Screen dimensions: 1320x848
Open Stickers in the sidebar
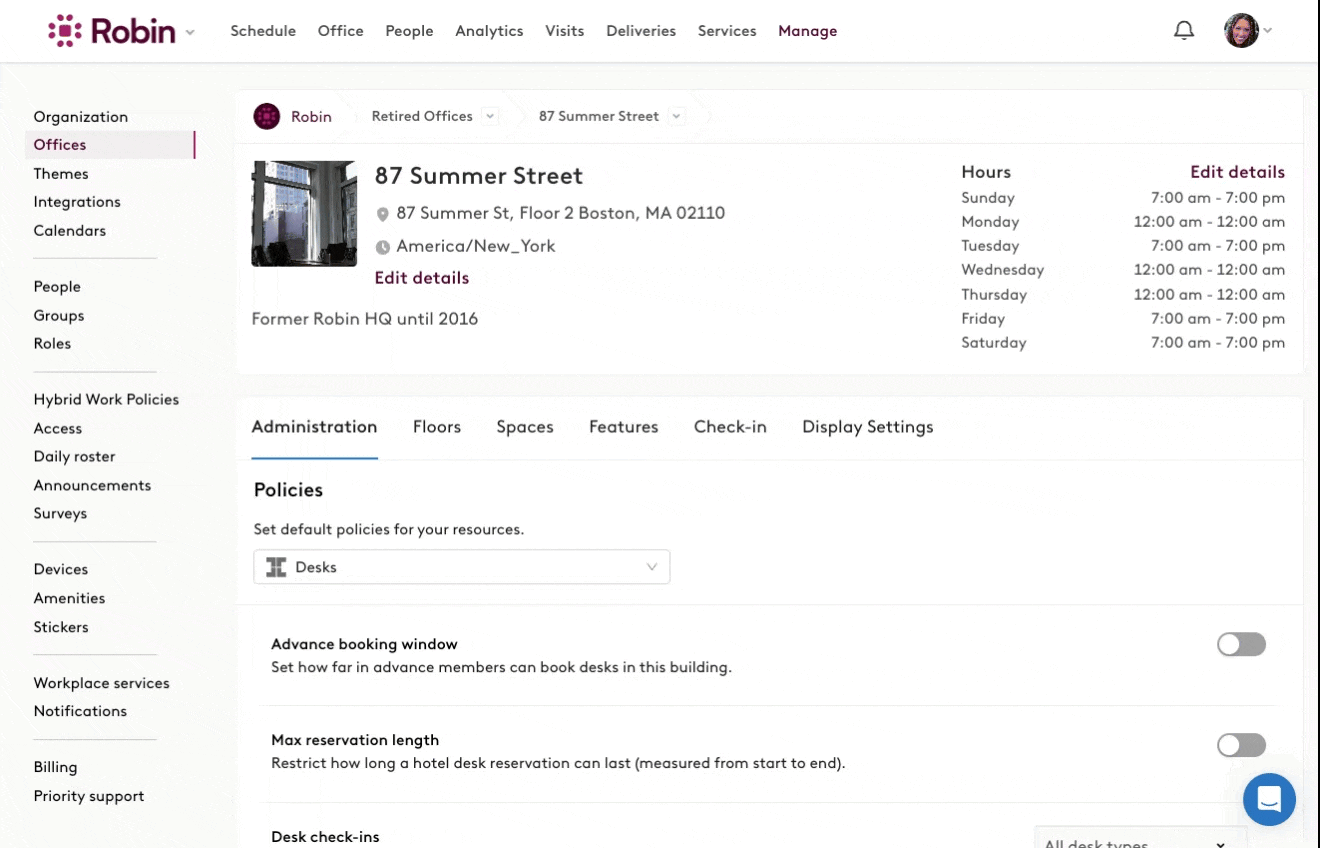(61, 628)
